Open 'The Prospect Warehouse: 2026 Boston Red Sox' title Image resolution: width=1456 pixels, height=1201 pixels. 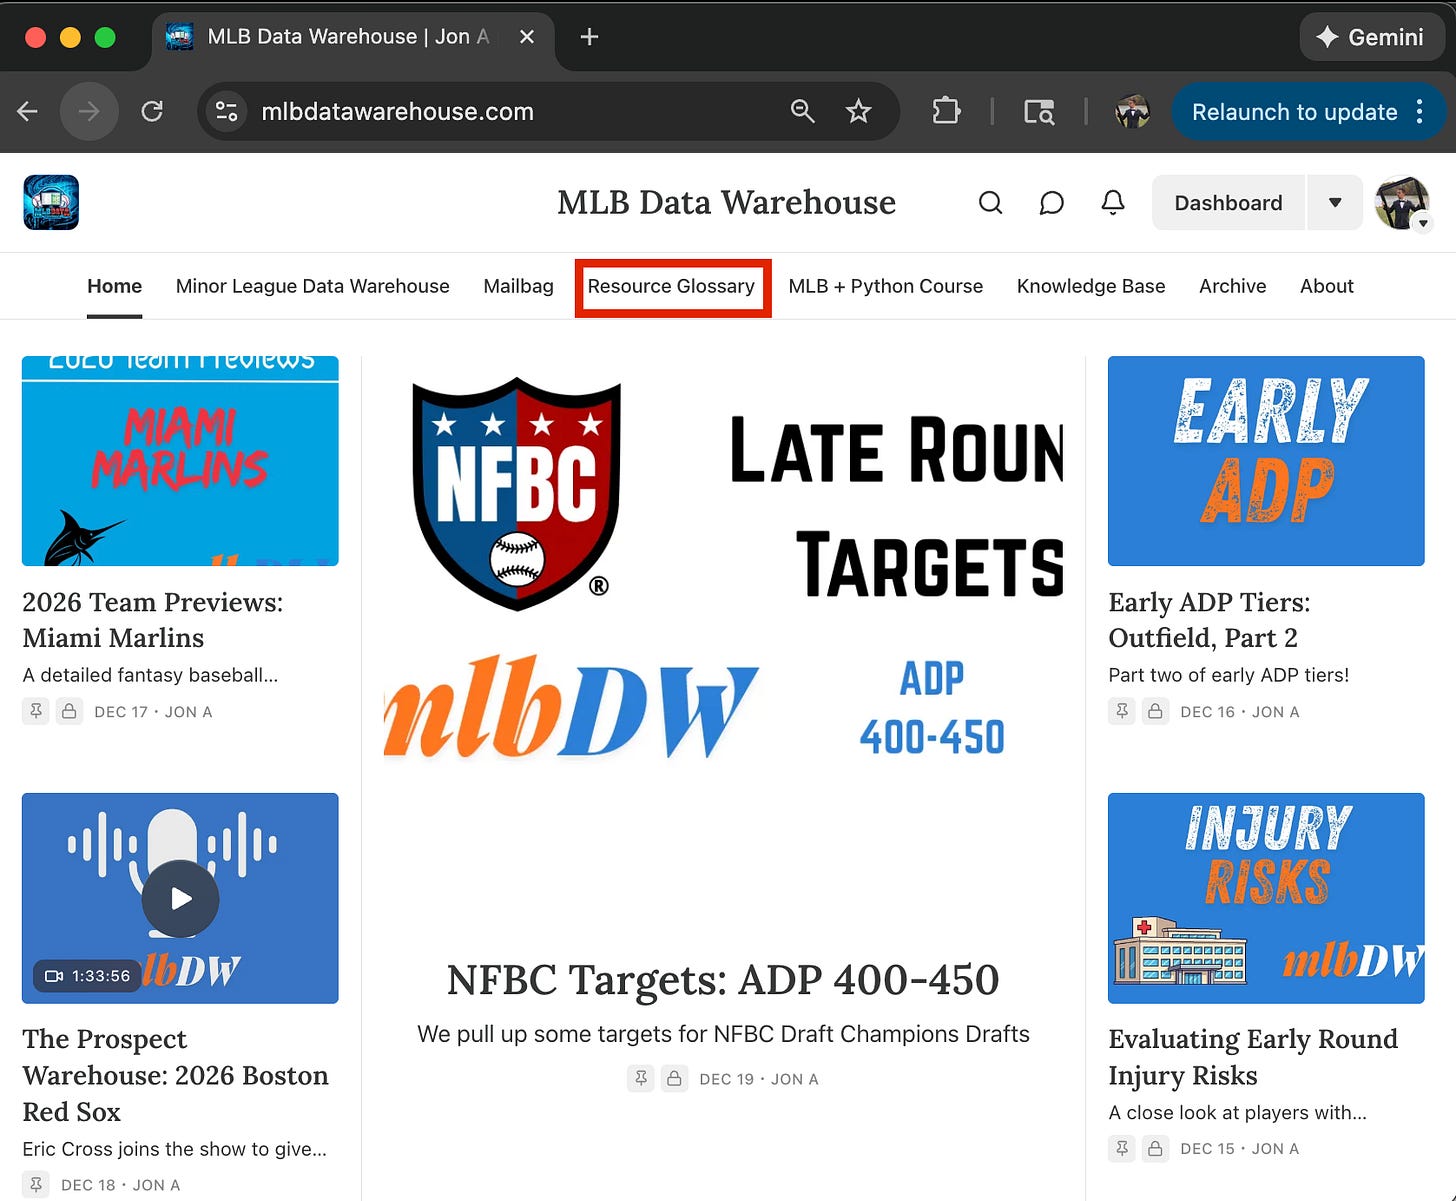tap(175, 1075)
